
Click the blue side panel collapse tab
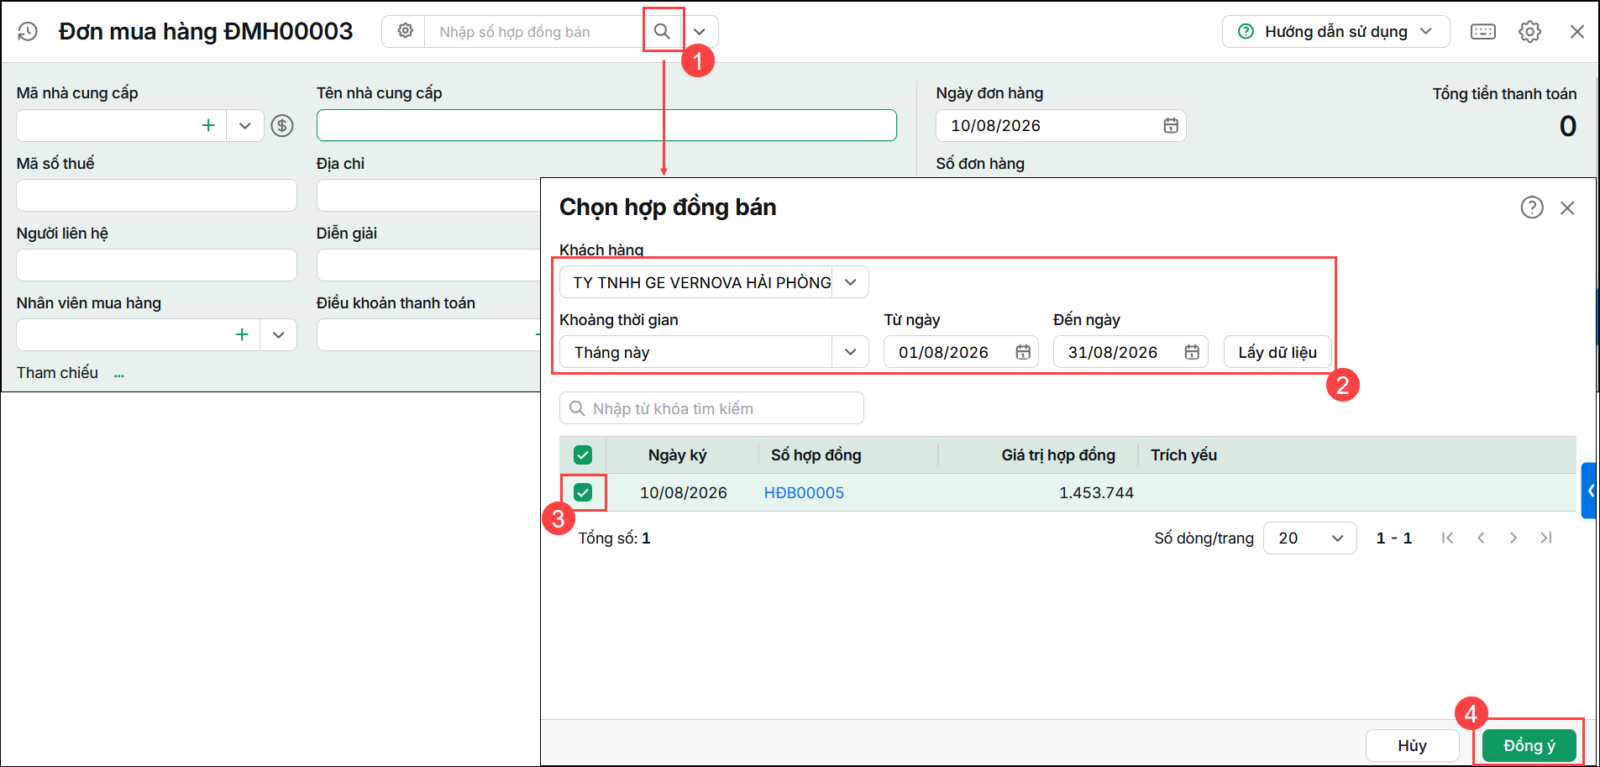(1589, 490)
